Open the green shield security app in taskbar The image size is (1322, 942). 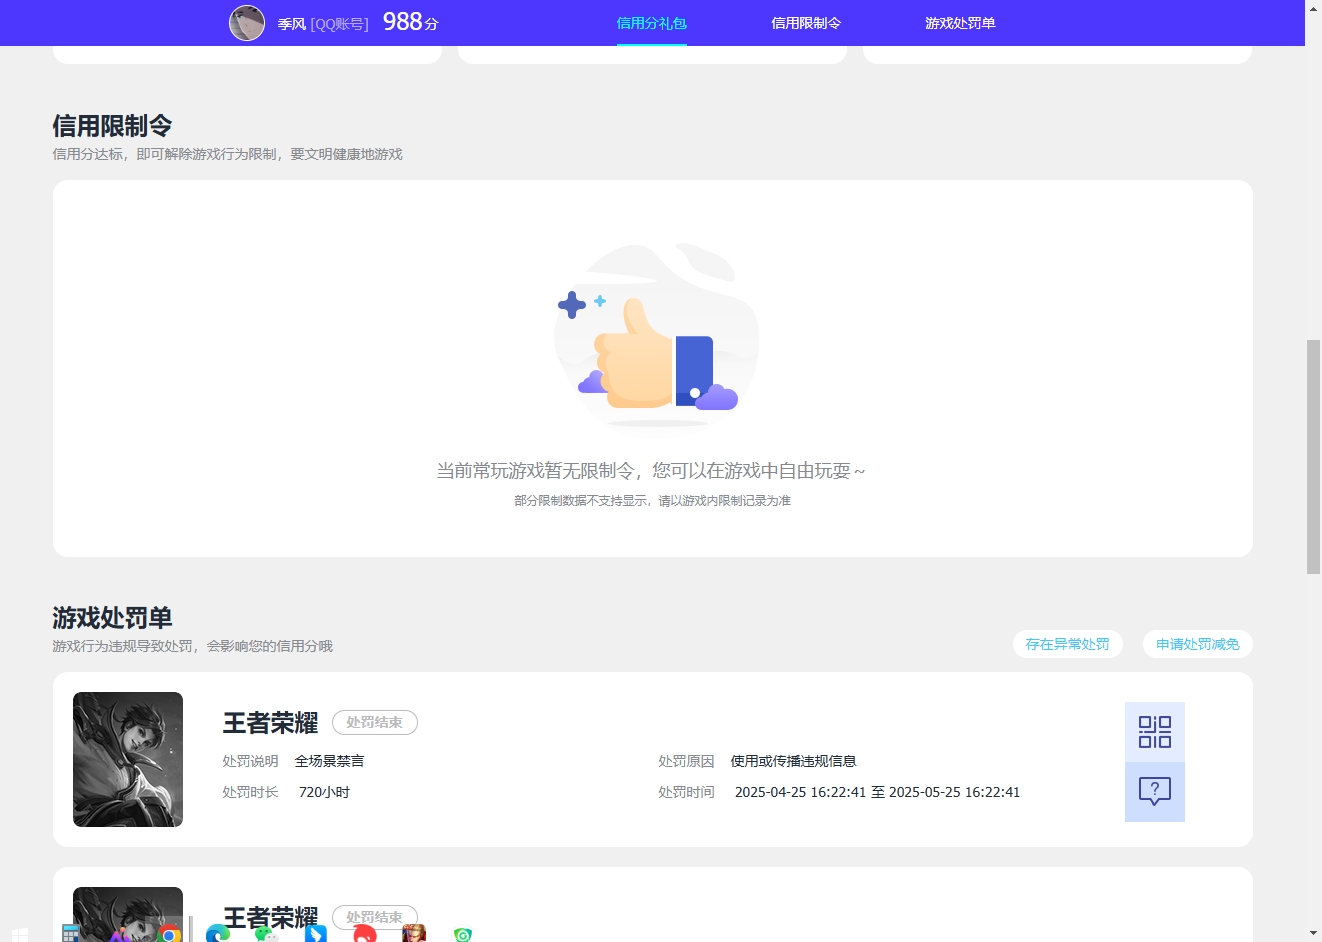point(462,933)
